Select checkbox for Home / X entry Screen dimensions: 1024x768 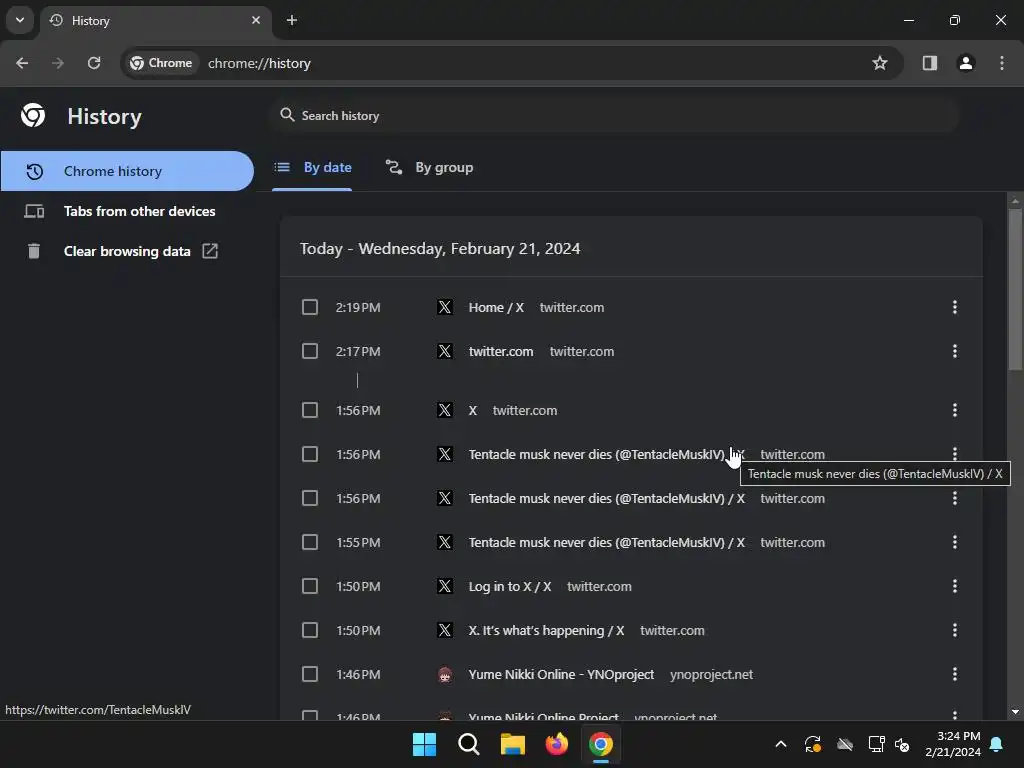(x=310, y=307)
